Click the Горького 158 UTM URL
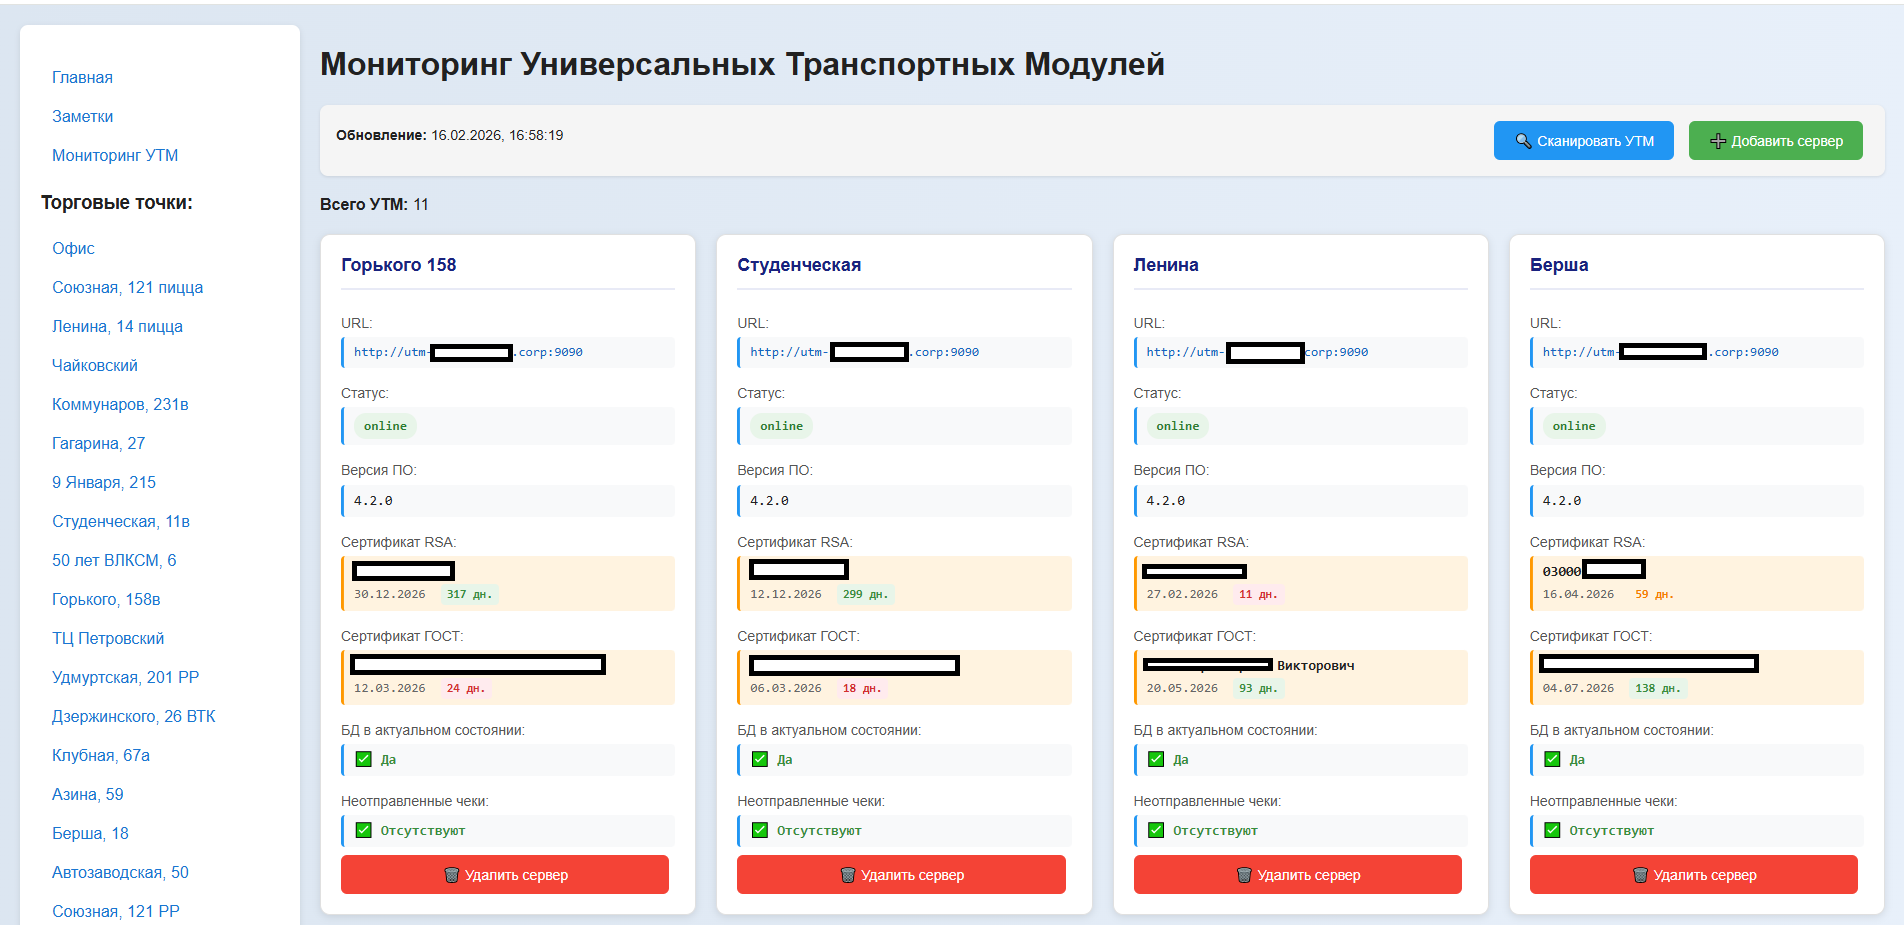1904x925 pixels. 468,352
